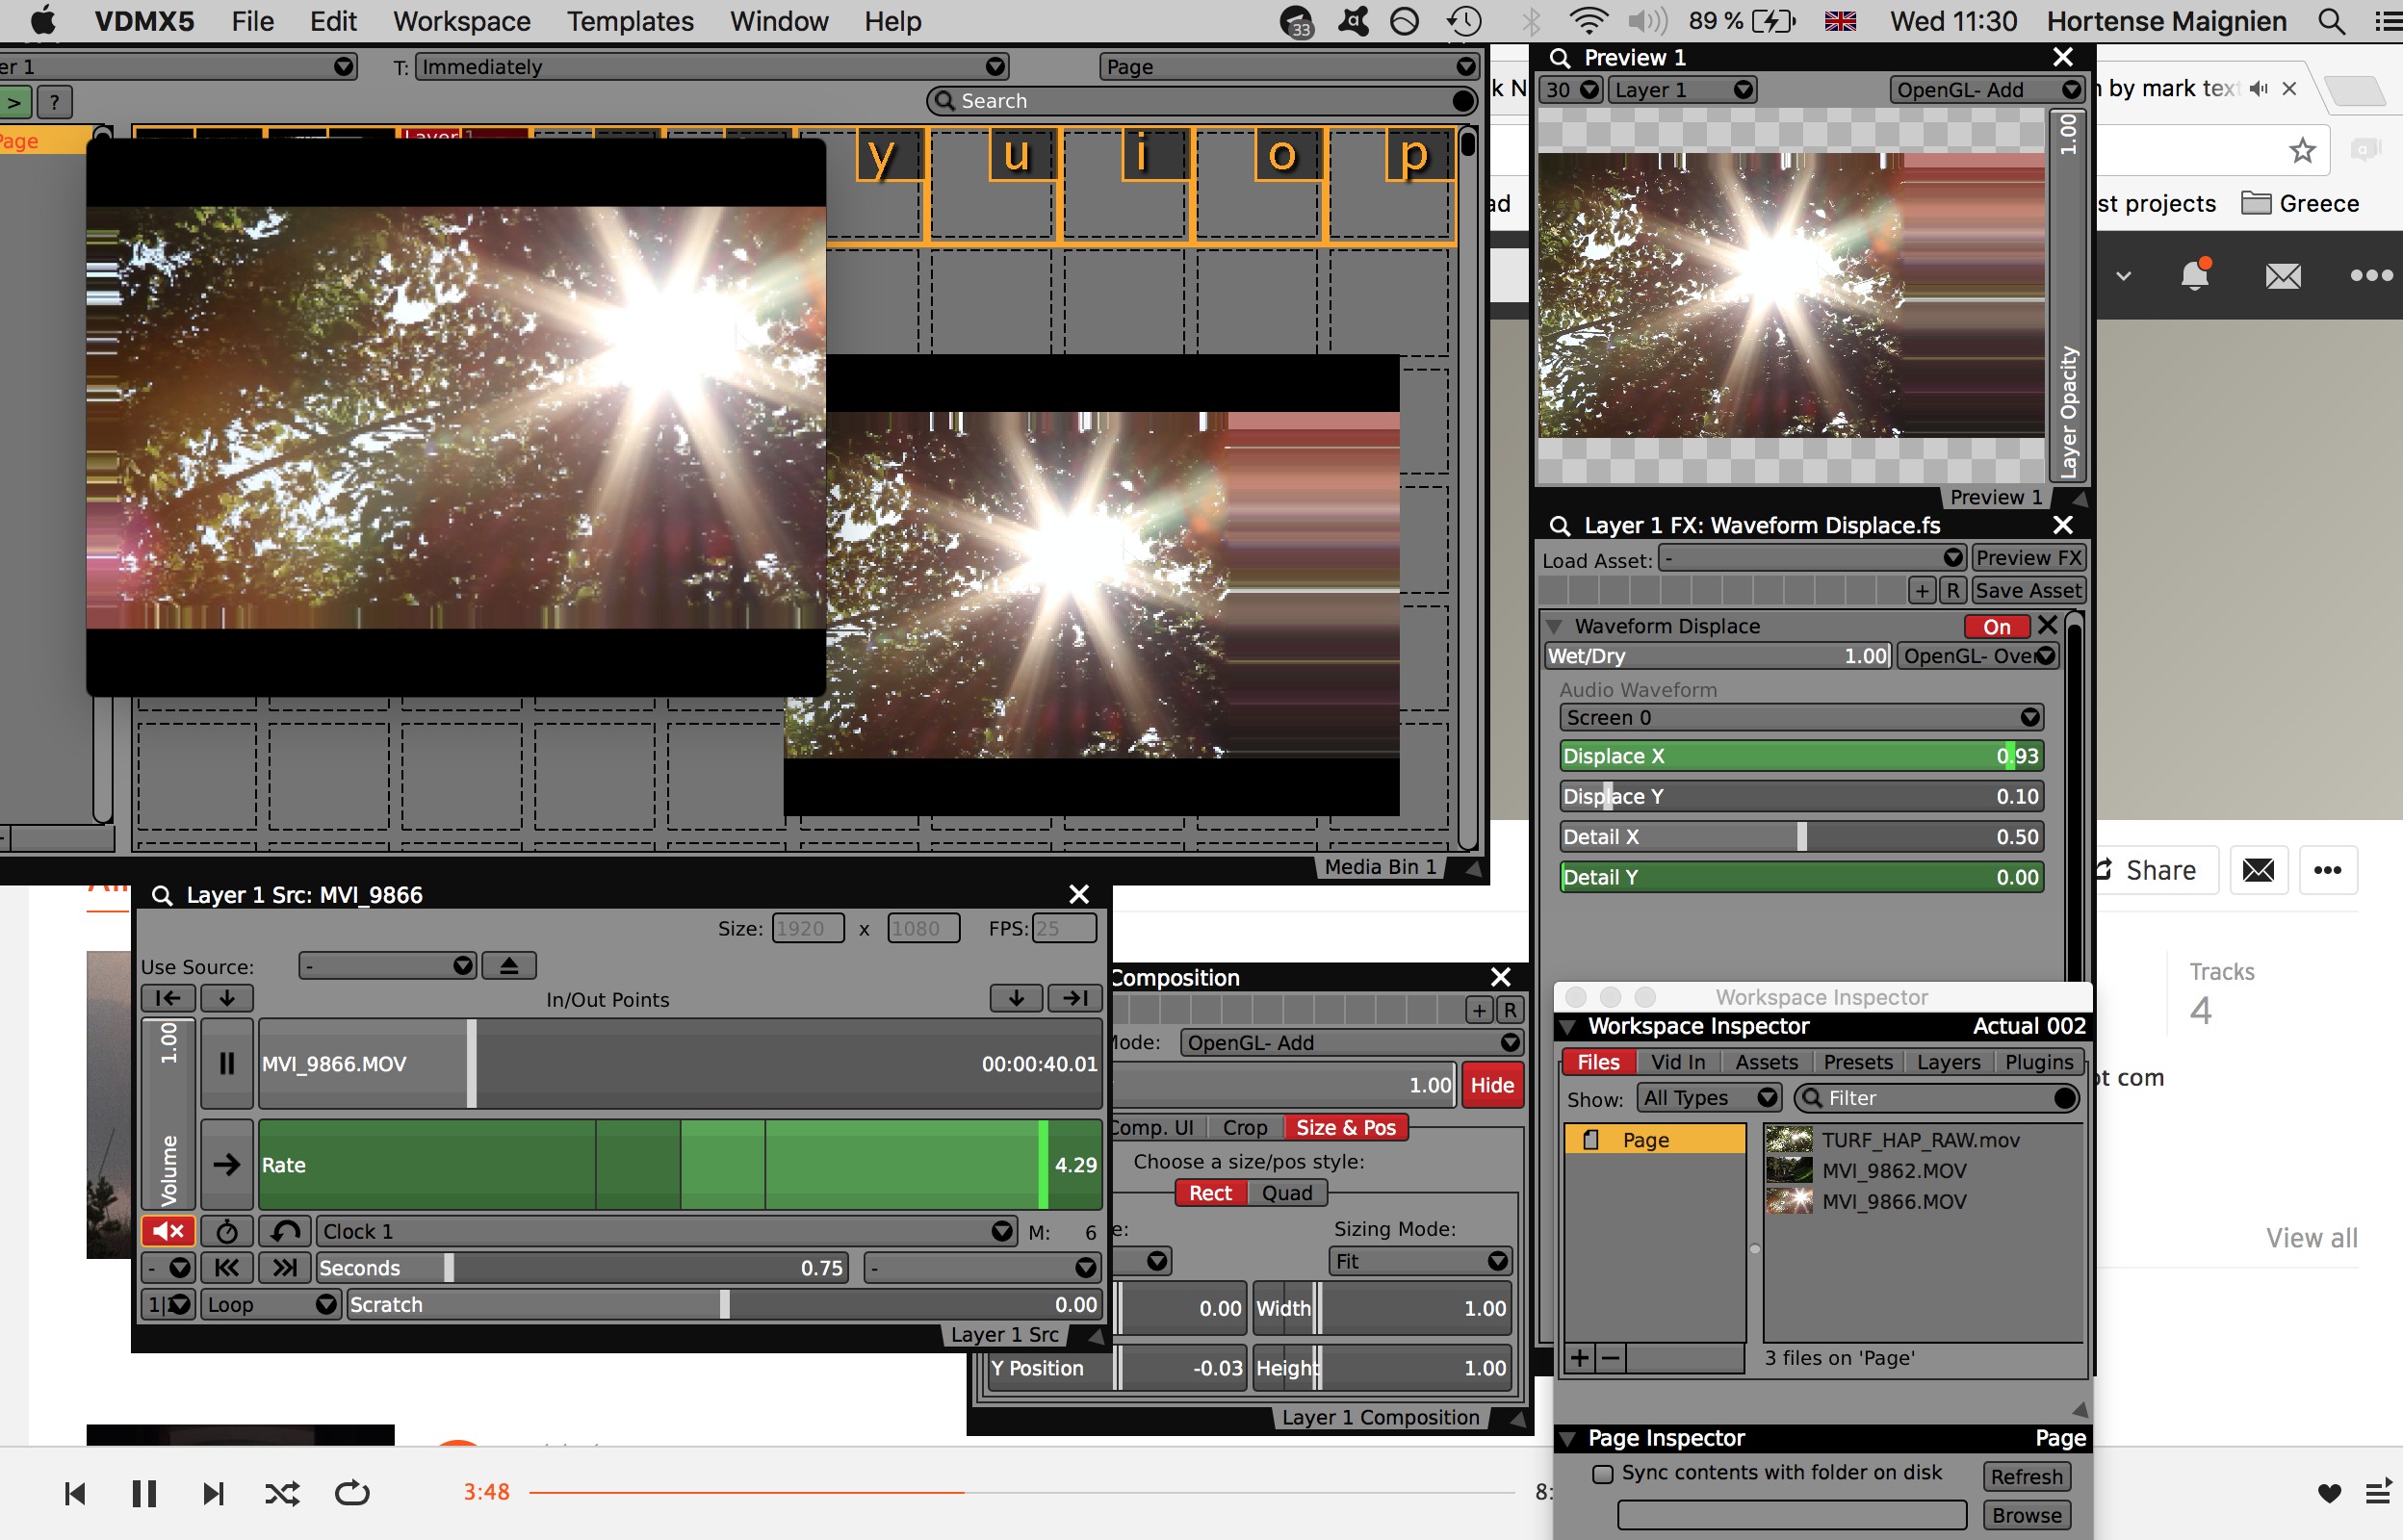
Task: Click the Hide button in Composition
Action: [1491, 1085]
